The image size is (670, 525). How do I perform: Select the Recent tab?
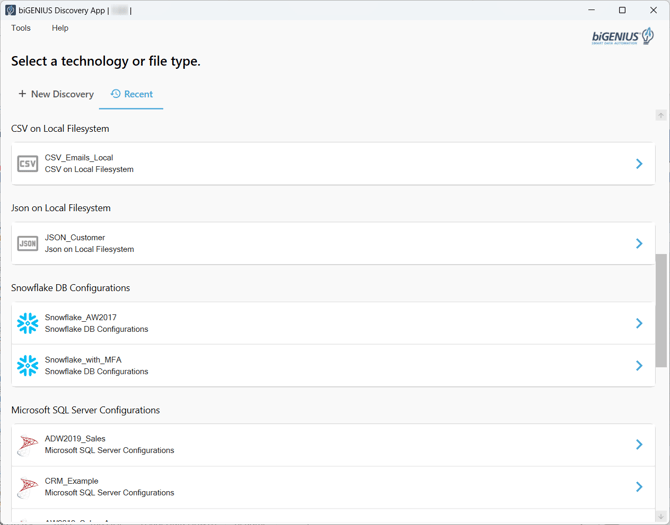pyautogui.click(x=132, y=94)
